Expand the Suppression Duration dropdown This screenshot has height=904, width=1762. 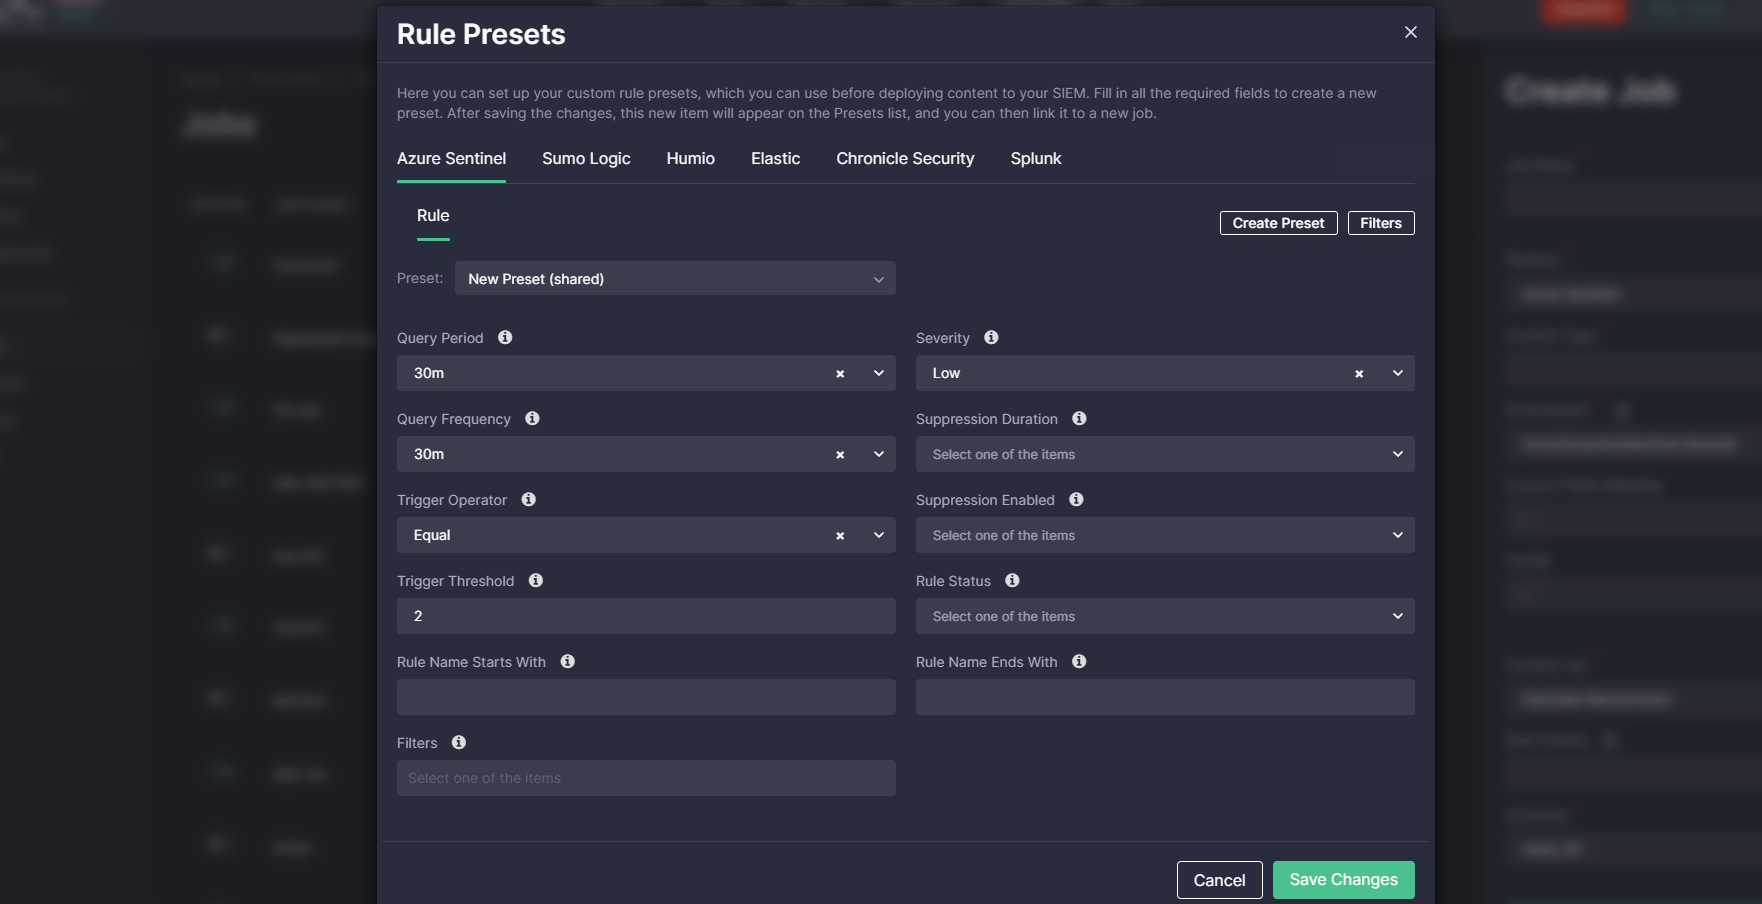click(x=1165, y=455)
